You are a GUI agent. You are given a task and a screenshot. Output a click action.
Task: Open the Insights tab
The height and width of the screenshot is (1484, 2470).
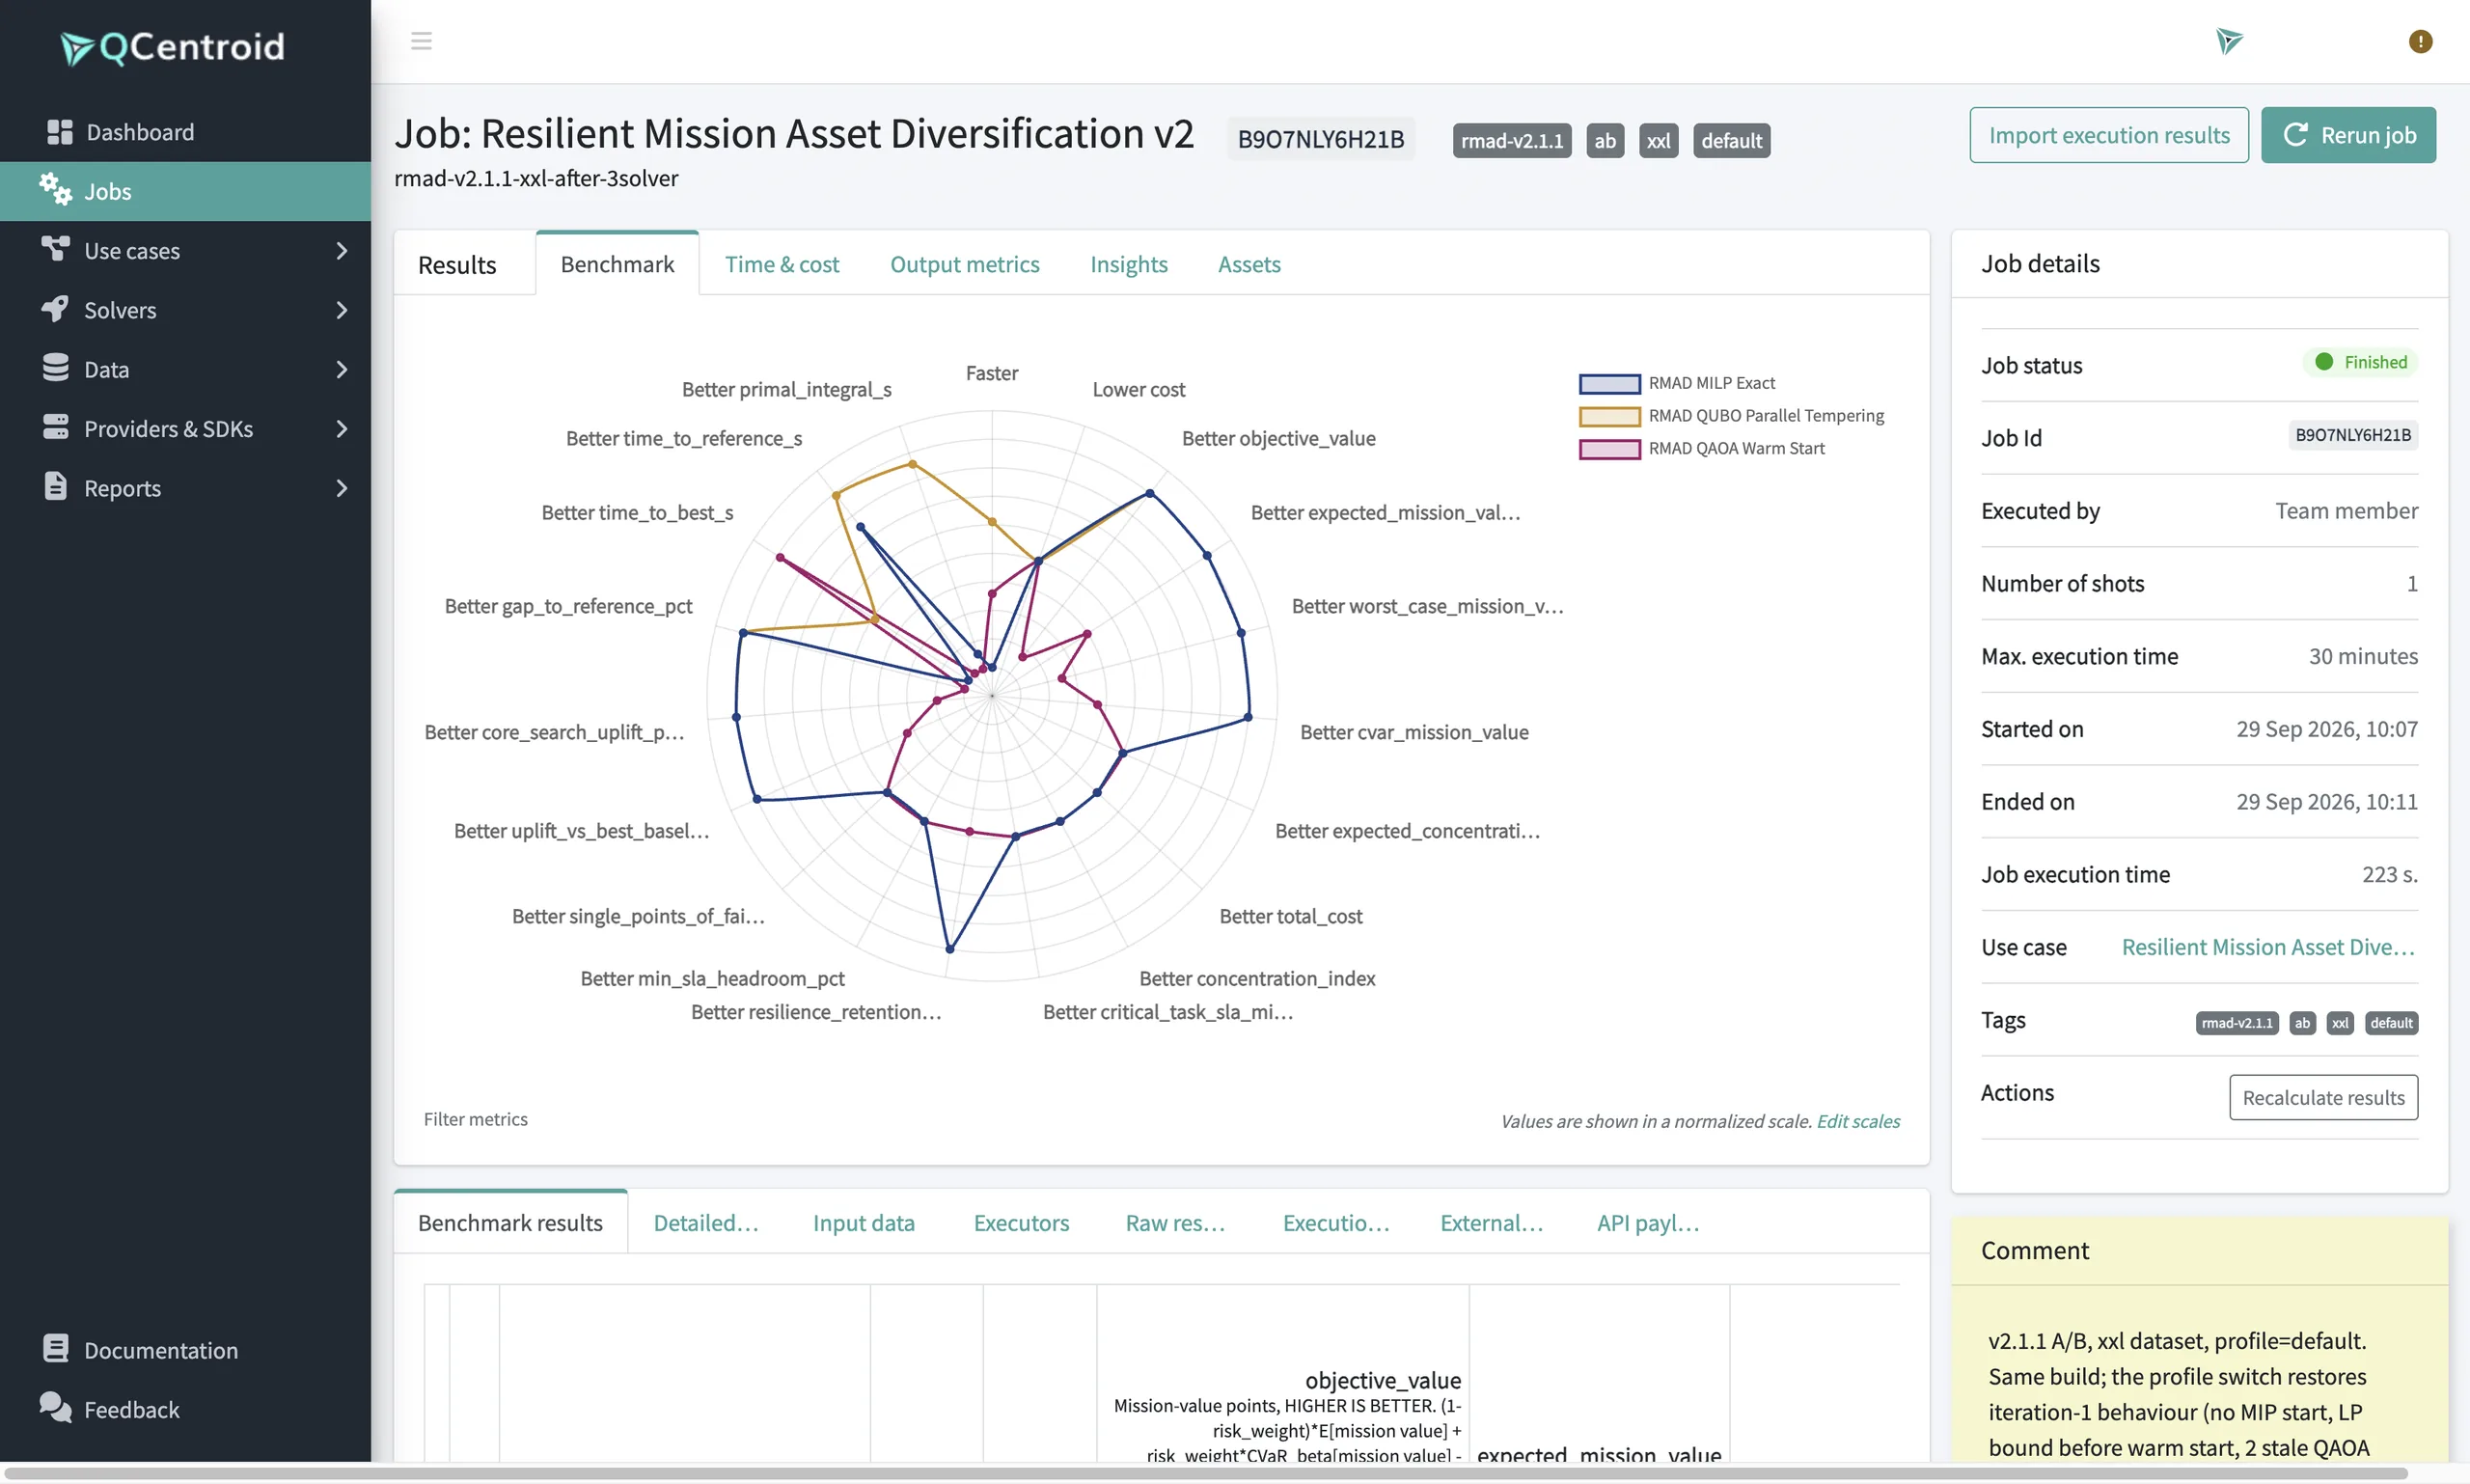[1128, 264]
